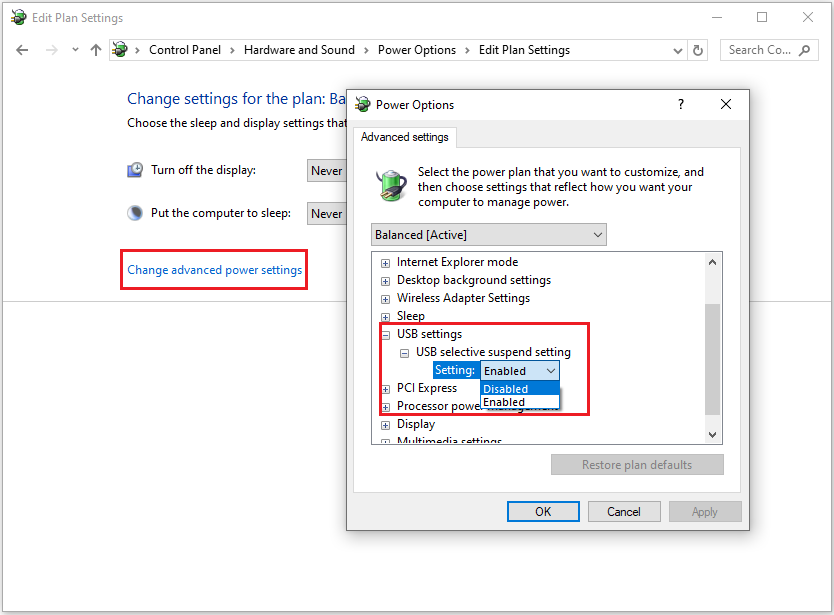Click the settings tree scrollbar thumb
Screen dimensions: 834x615
[713, 359]
